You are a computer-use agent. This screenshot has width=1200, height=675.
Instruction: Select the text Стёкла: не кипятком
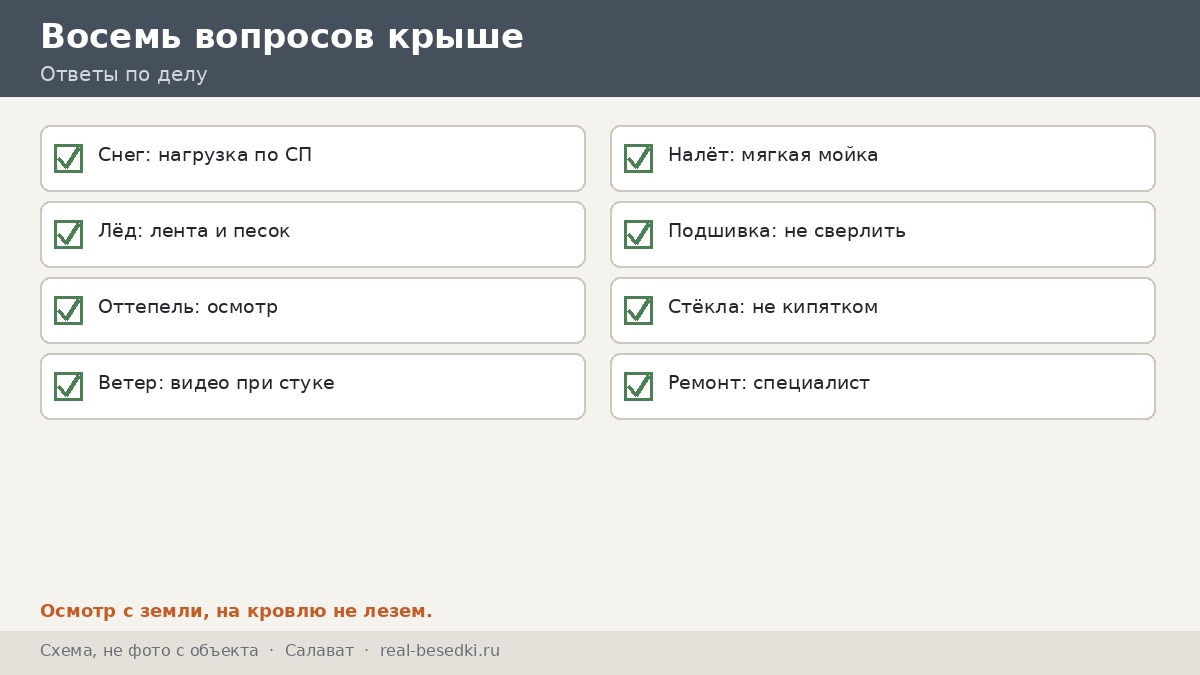[773, 307]
